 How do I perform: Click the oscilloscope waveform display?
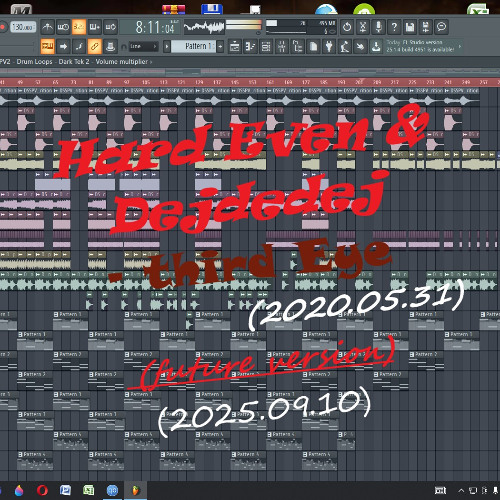tap(204, 27)
